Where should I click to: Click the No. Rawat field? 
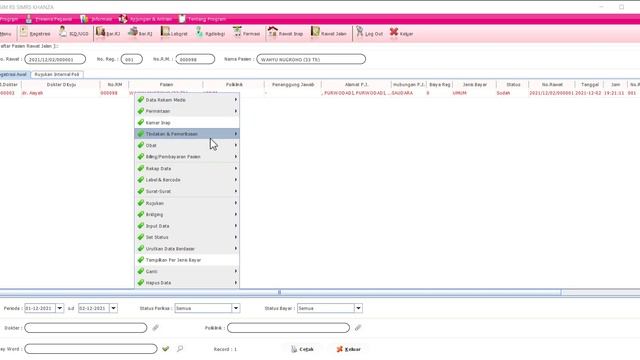[55, 59]
